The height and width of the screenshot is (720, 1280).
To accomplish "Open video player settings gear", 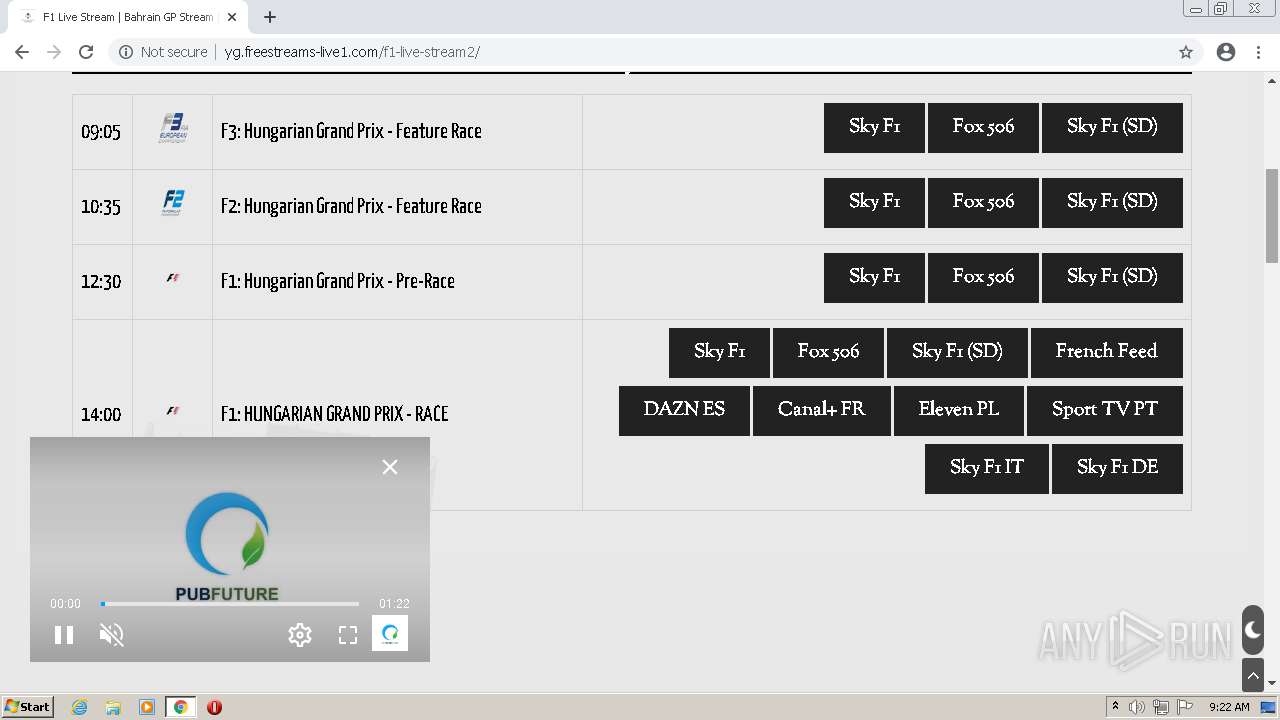I will tap(300, 635).
